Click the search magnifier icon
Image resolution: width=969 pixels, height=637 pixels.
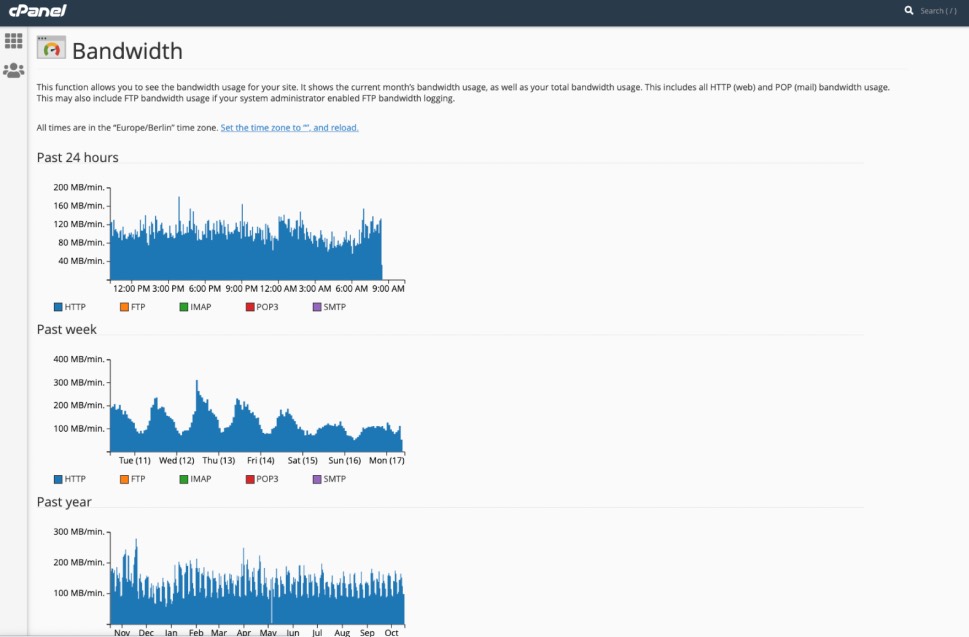[x=908, y=11]
